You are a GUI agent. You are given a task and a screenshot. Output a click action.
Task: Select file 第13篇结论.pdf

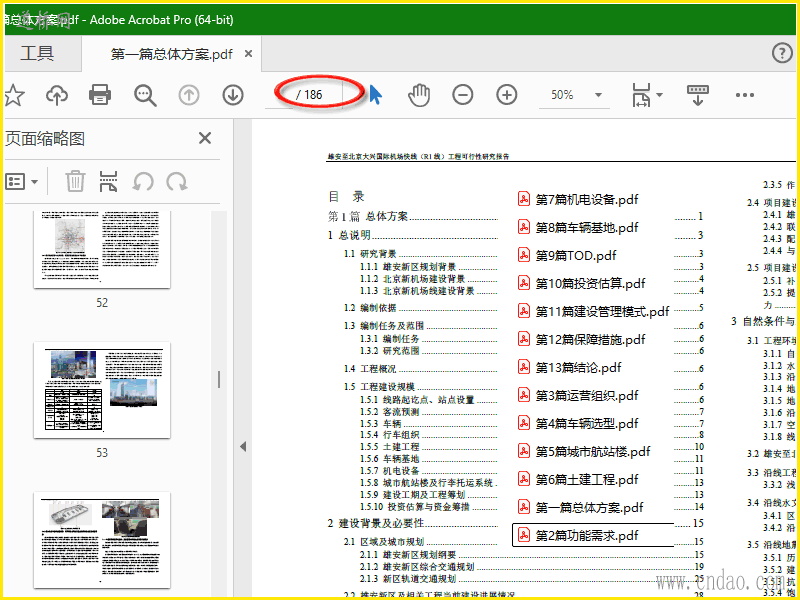click(569, 367)
